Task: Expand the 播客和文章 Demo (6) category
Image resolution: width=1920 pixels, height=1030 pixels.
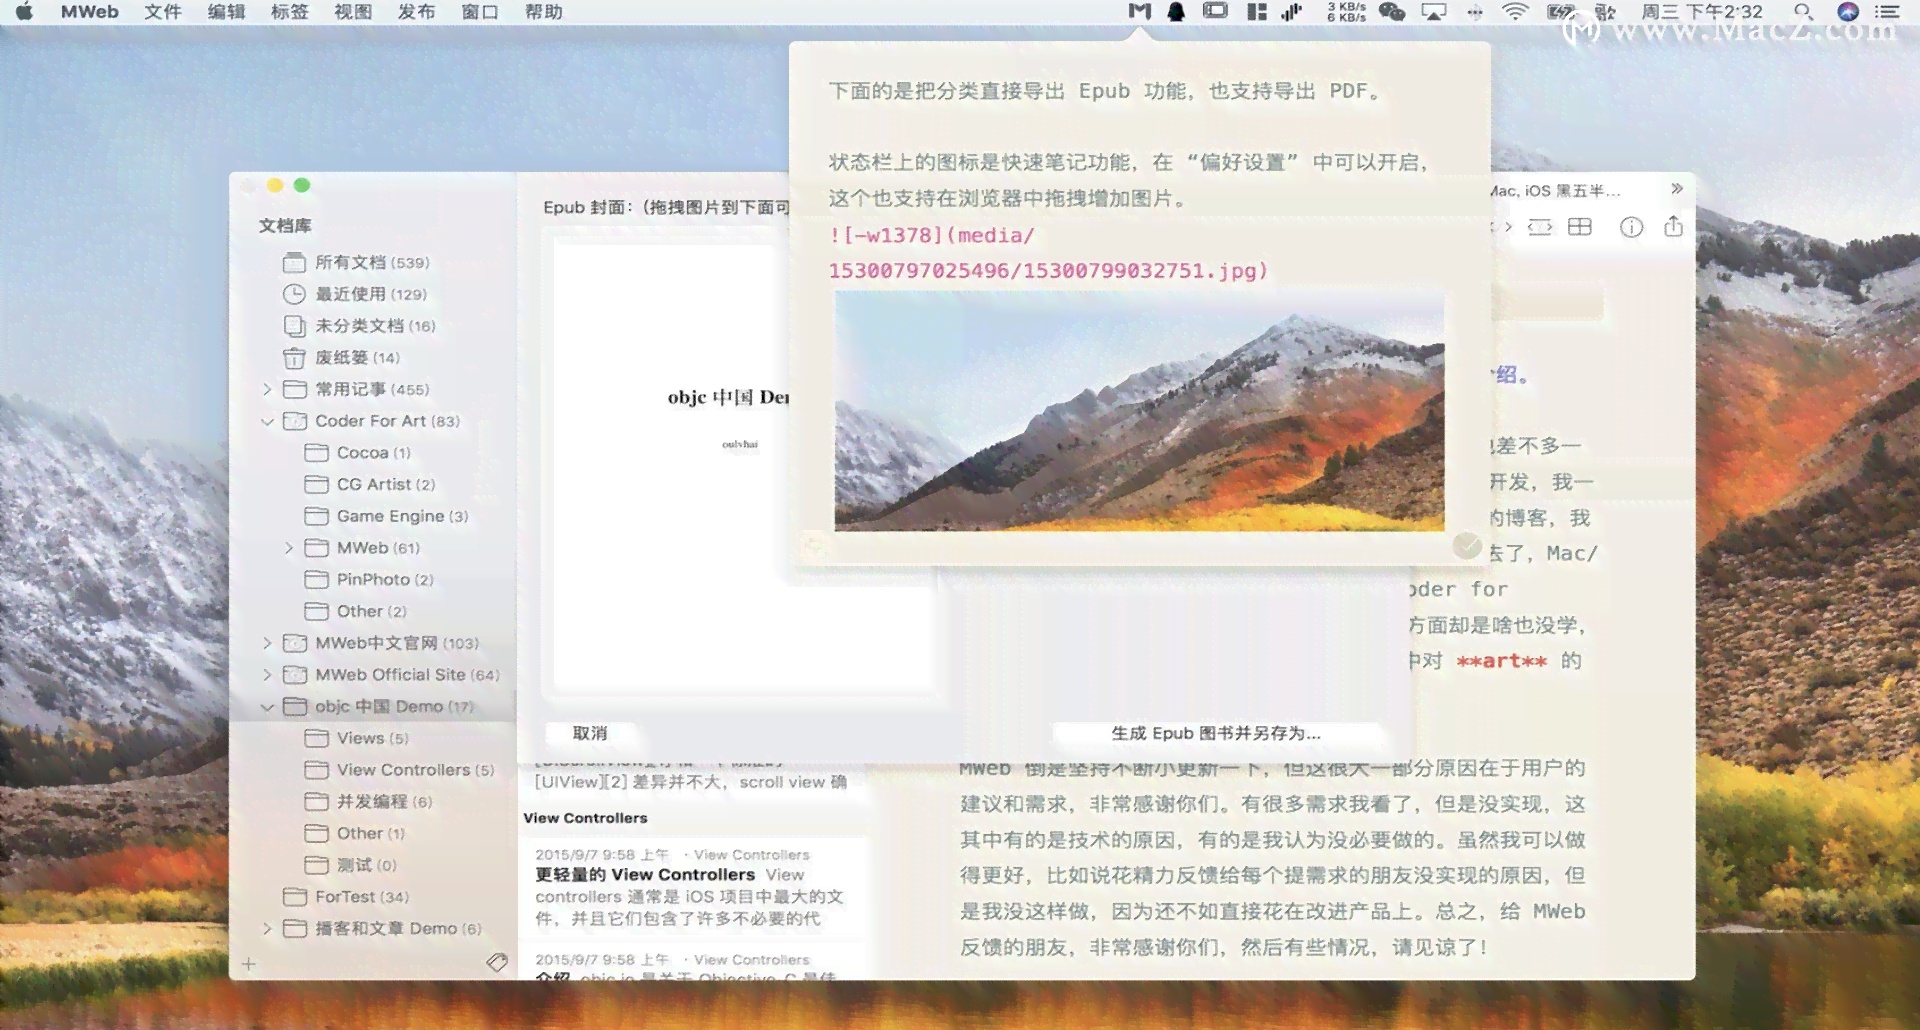Action: pyautogui.click(x=267, y=929)
